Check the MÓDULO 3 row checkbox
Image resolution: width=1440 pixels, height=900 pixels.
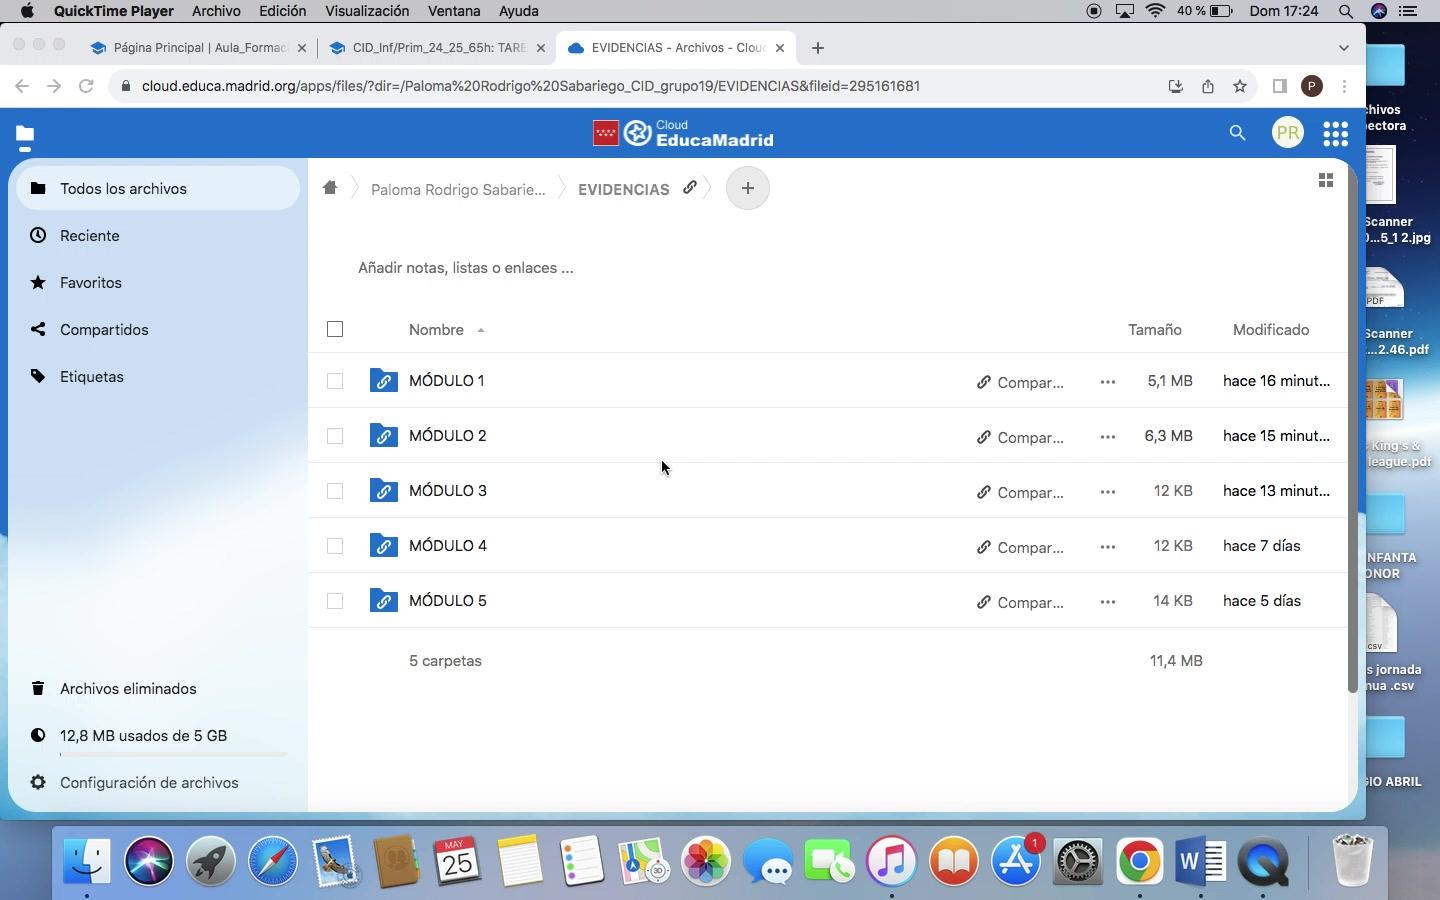[x=335, y=491]
